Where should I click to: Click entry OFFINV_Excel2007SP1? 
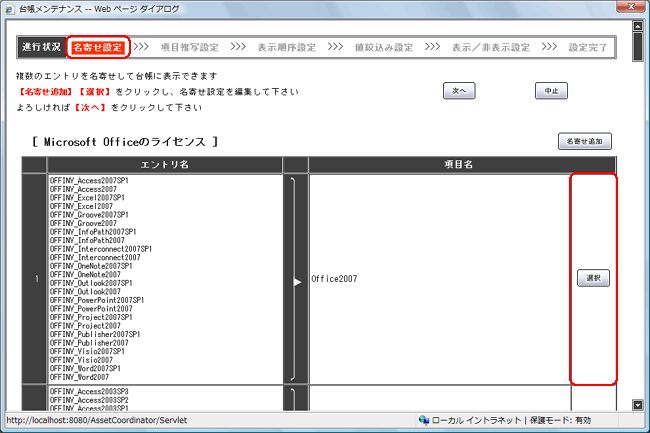coord(87,198)
